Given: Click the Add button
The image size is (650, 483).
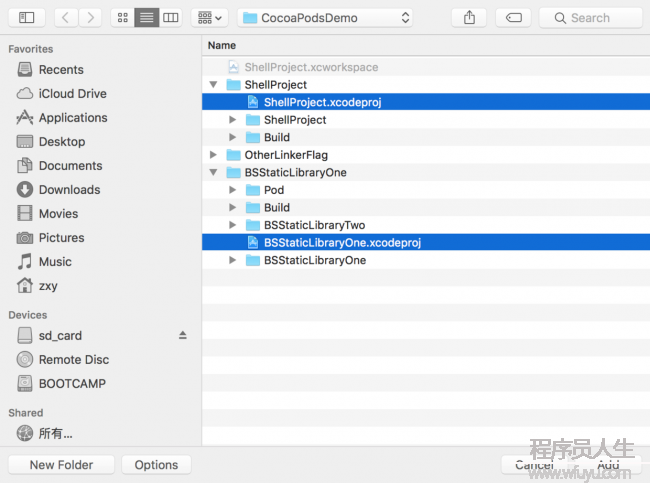Looking at the screenshot, I should tap(608, 465).
